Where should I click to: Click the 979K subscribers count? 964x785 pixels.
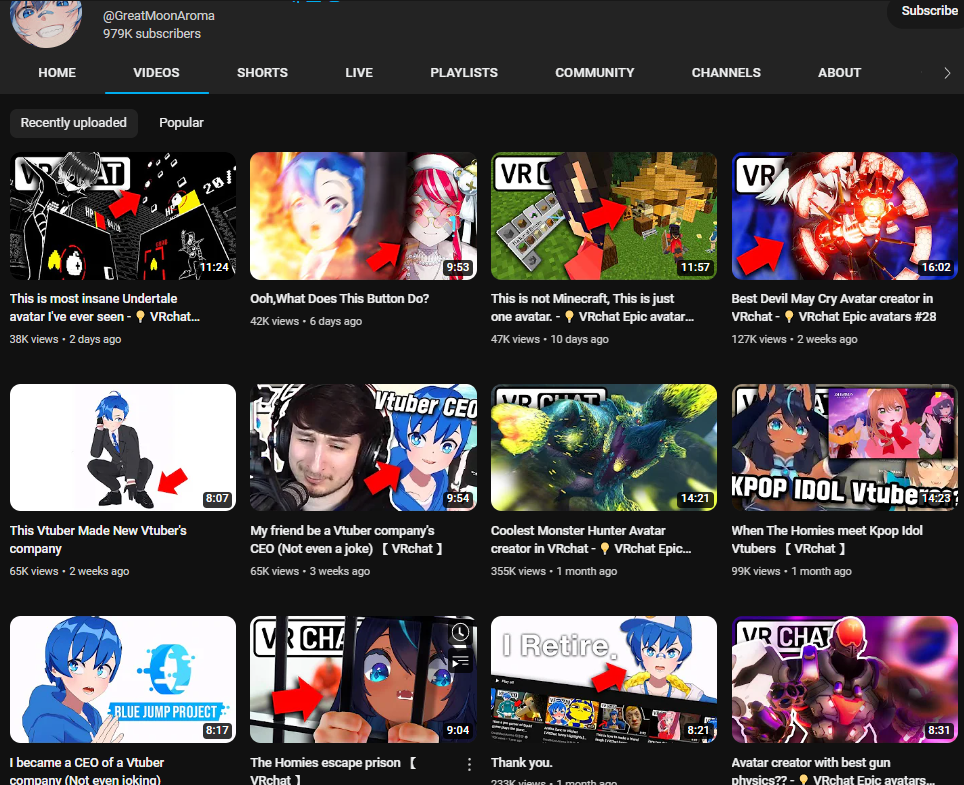pos(152,34)
